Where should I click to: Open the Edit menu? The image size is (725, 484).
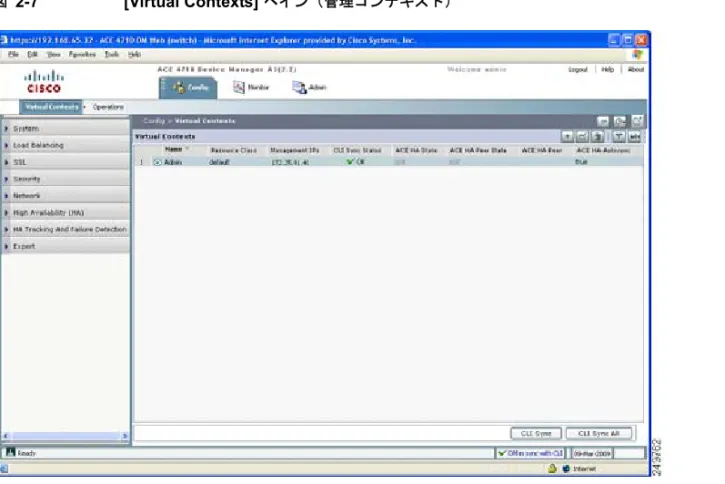(x=32, y=55)
